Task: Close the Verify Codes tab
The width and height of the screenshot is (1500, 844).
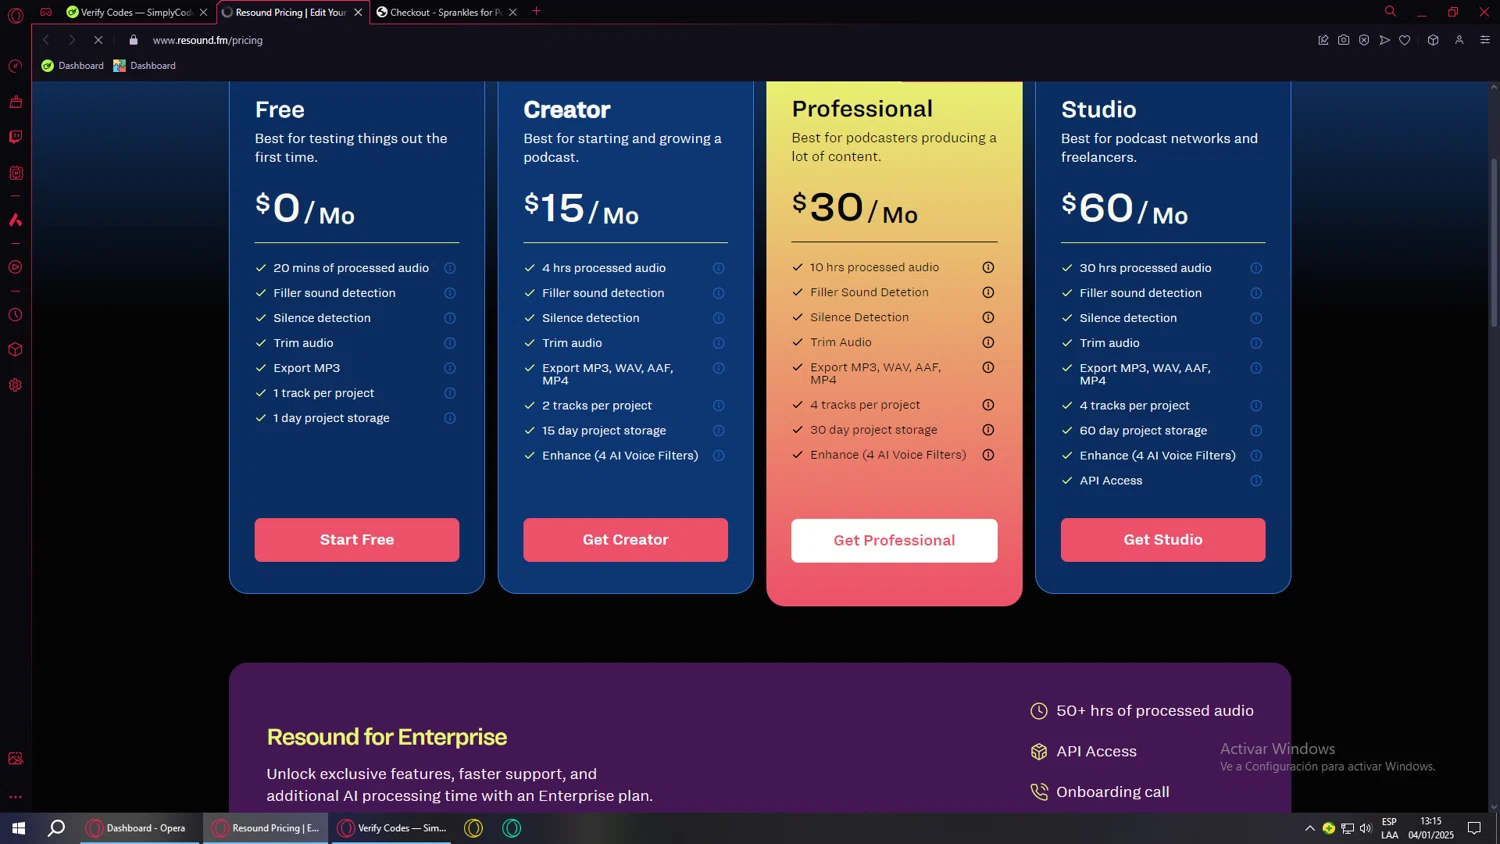Action: [204, 12]
